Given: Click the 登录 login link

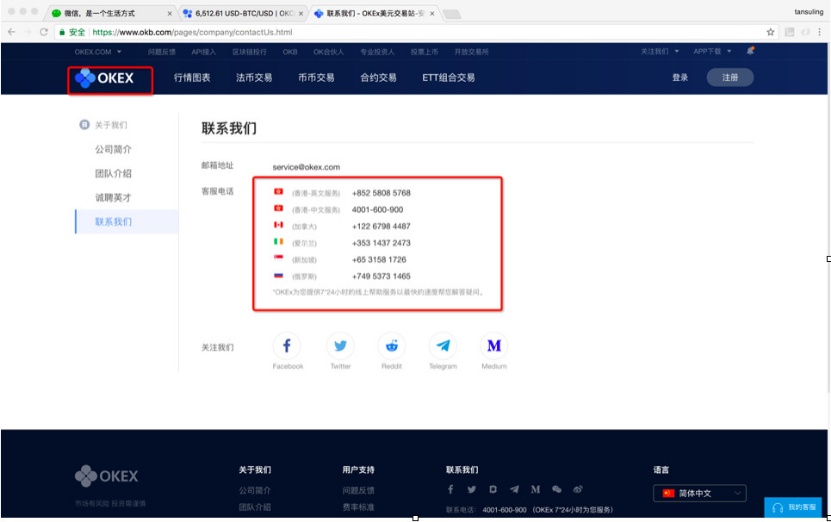Looking at the screenshot, I should pos(680,77).
